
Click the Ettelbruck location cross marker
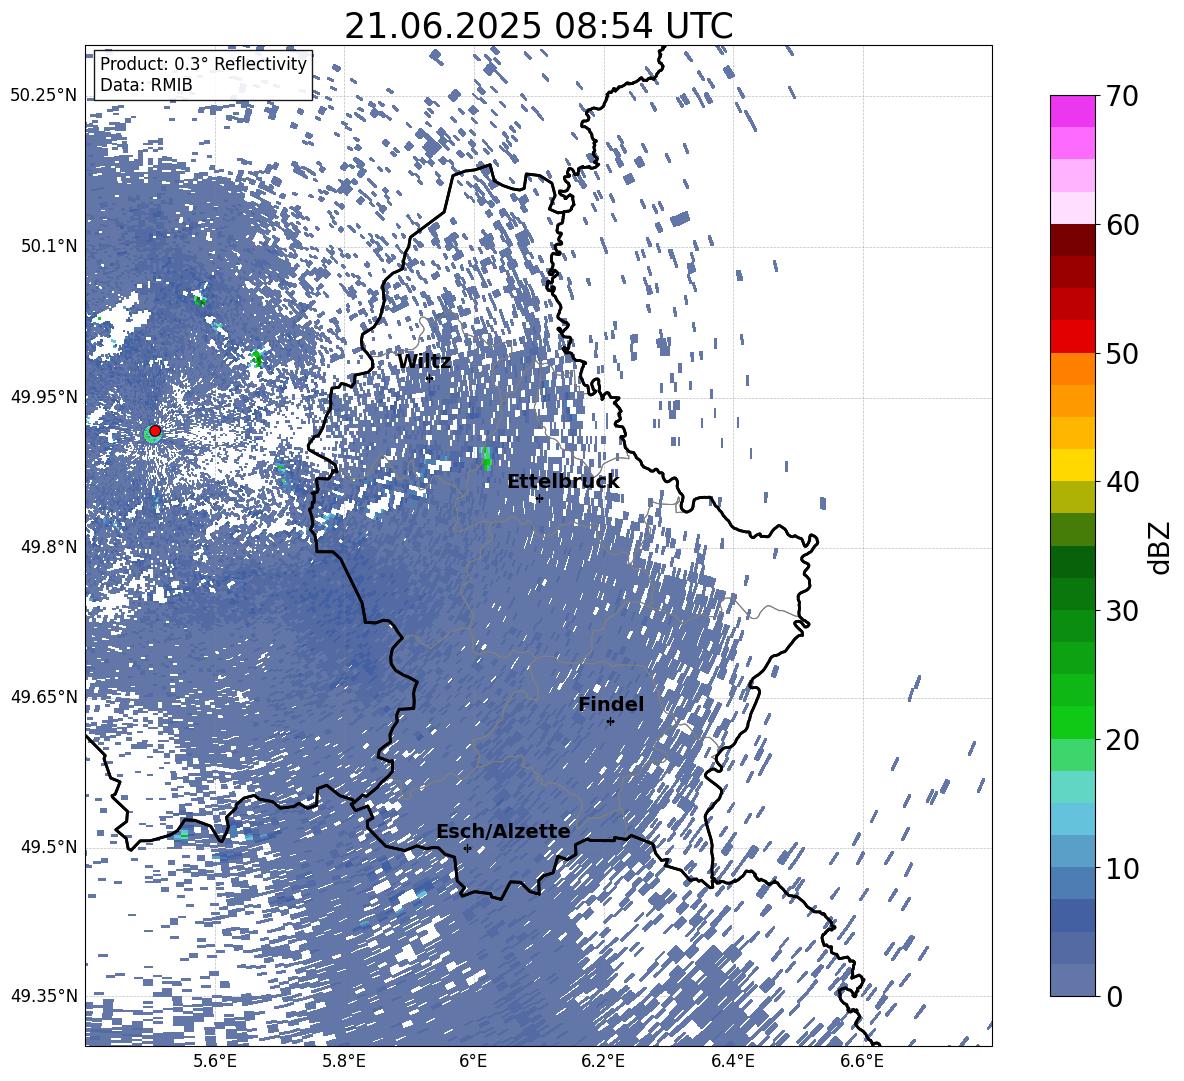(539, 498)
